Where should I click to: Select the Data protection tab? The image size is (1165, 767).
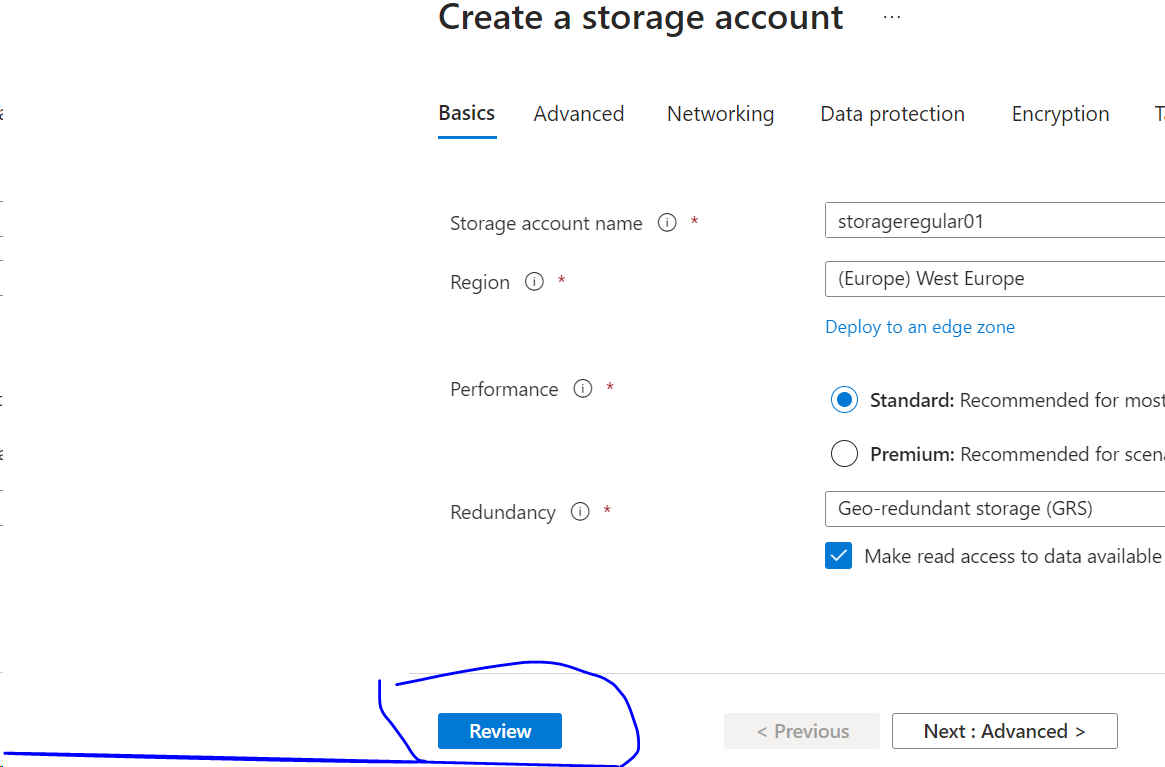(892, 114)
